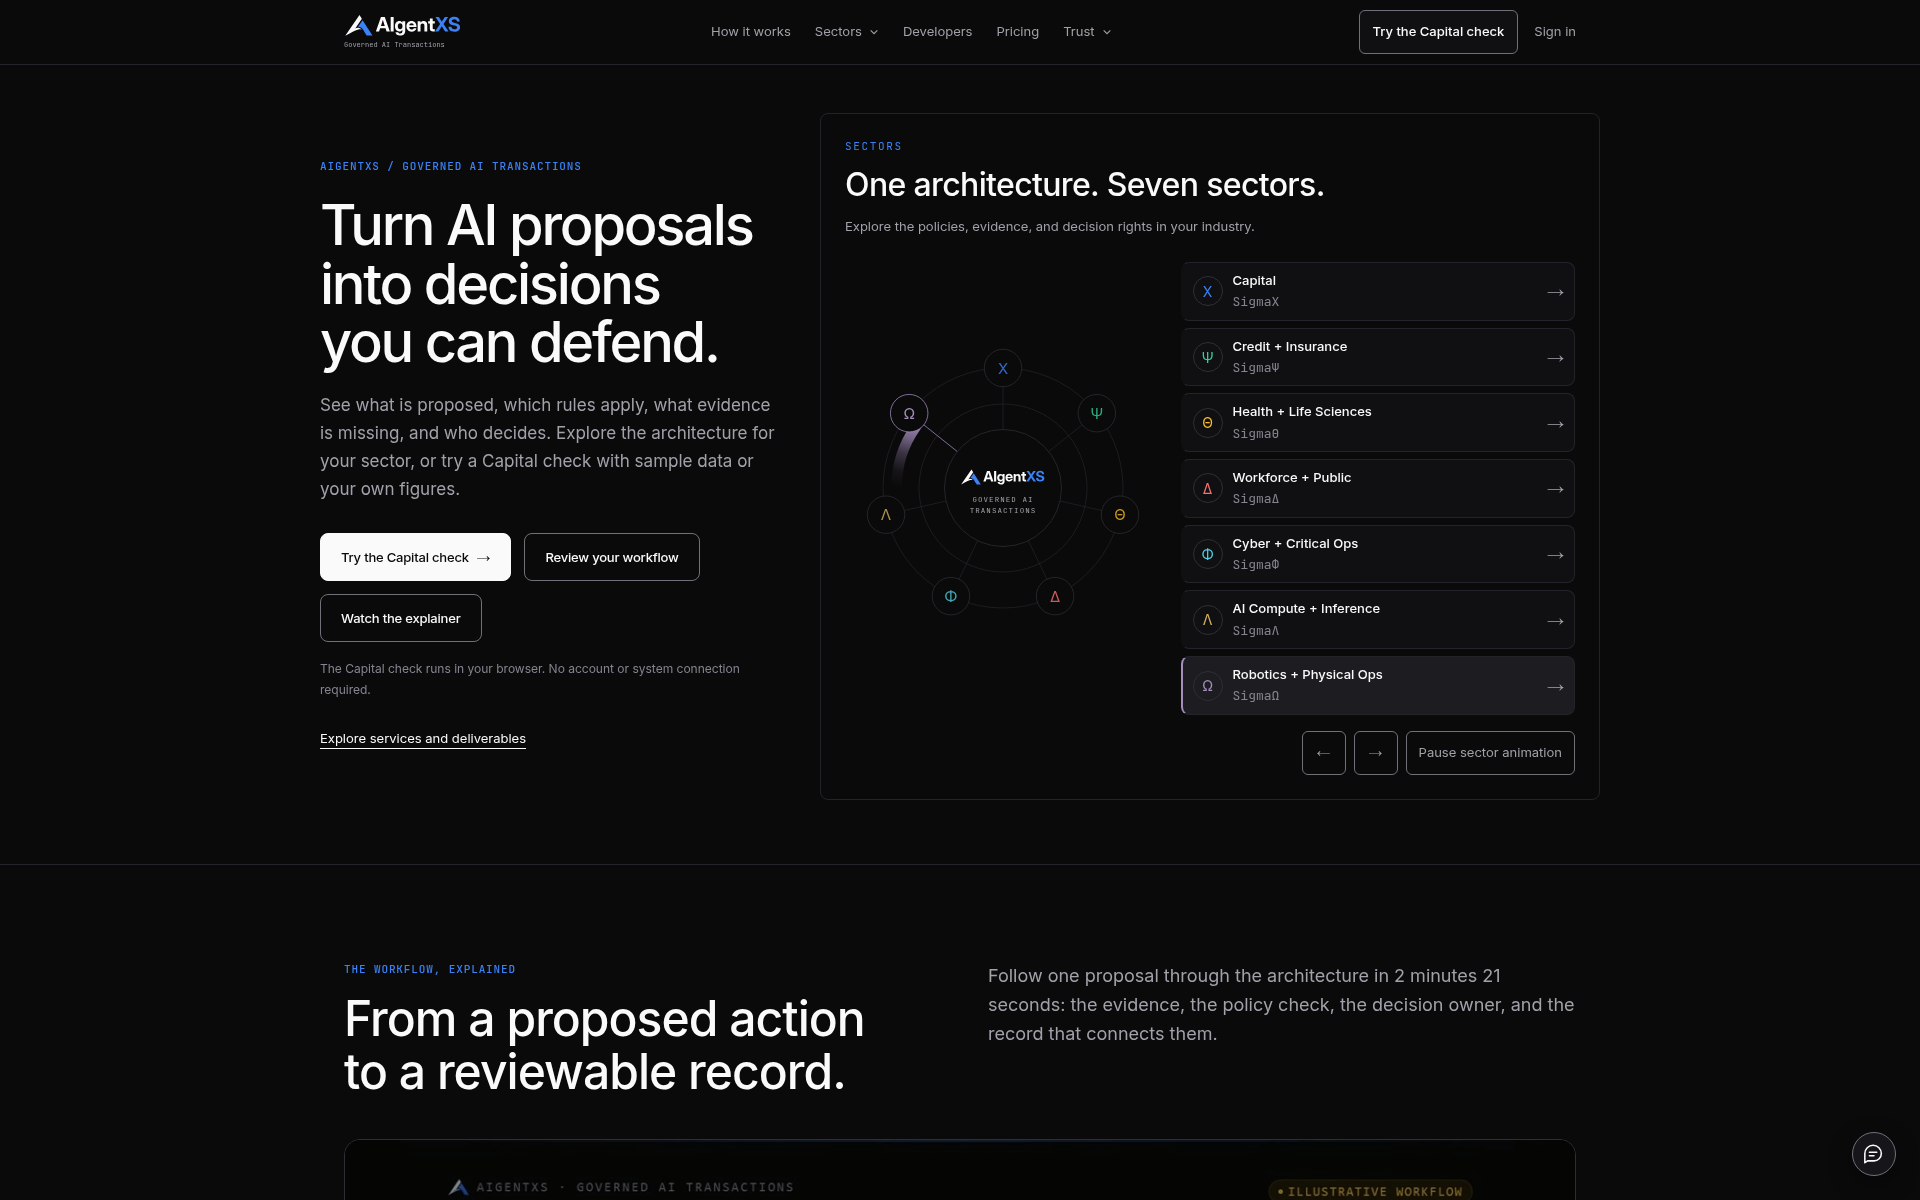The width and height of the screenshot is (1920, 1200).
Task: Click Review your workflow button
Action: click(612, 557)
